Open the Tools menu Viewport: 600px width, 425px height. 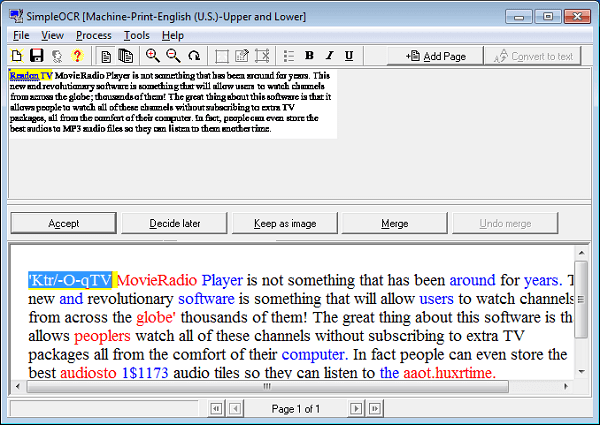click(136, 36)
